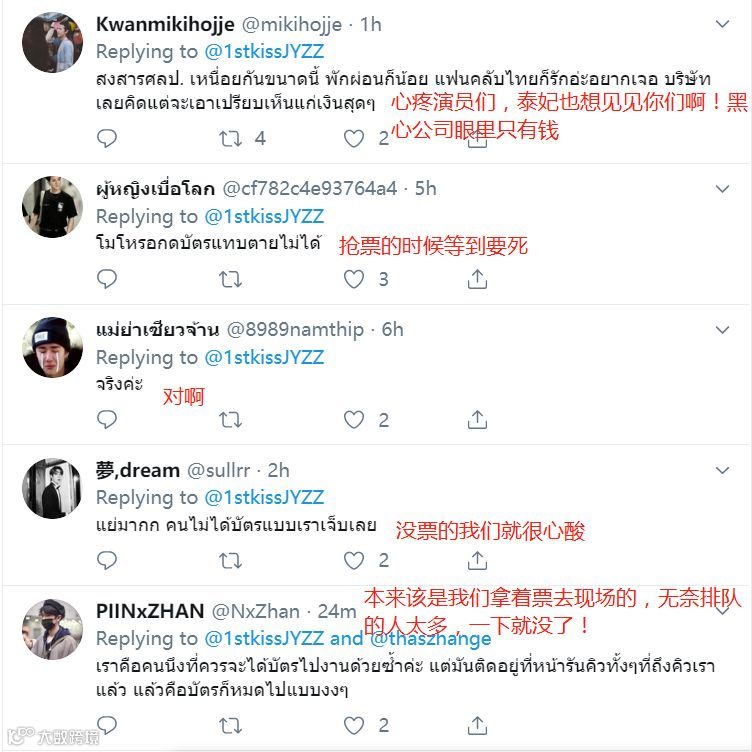The image size is (752, 752).
Task: Reply to Kwanmikihojje's tweet
Action: tap(106, 138)
